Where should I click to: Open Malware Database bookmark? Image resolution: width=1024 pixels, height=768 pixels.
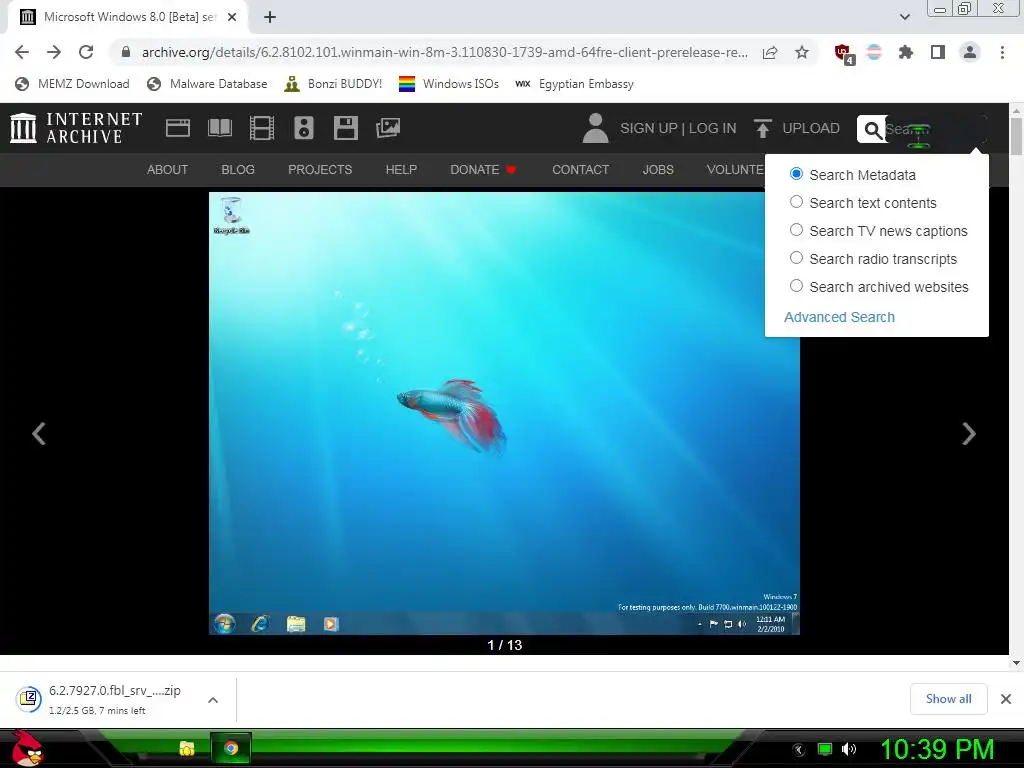click(207, 84)
